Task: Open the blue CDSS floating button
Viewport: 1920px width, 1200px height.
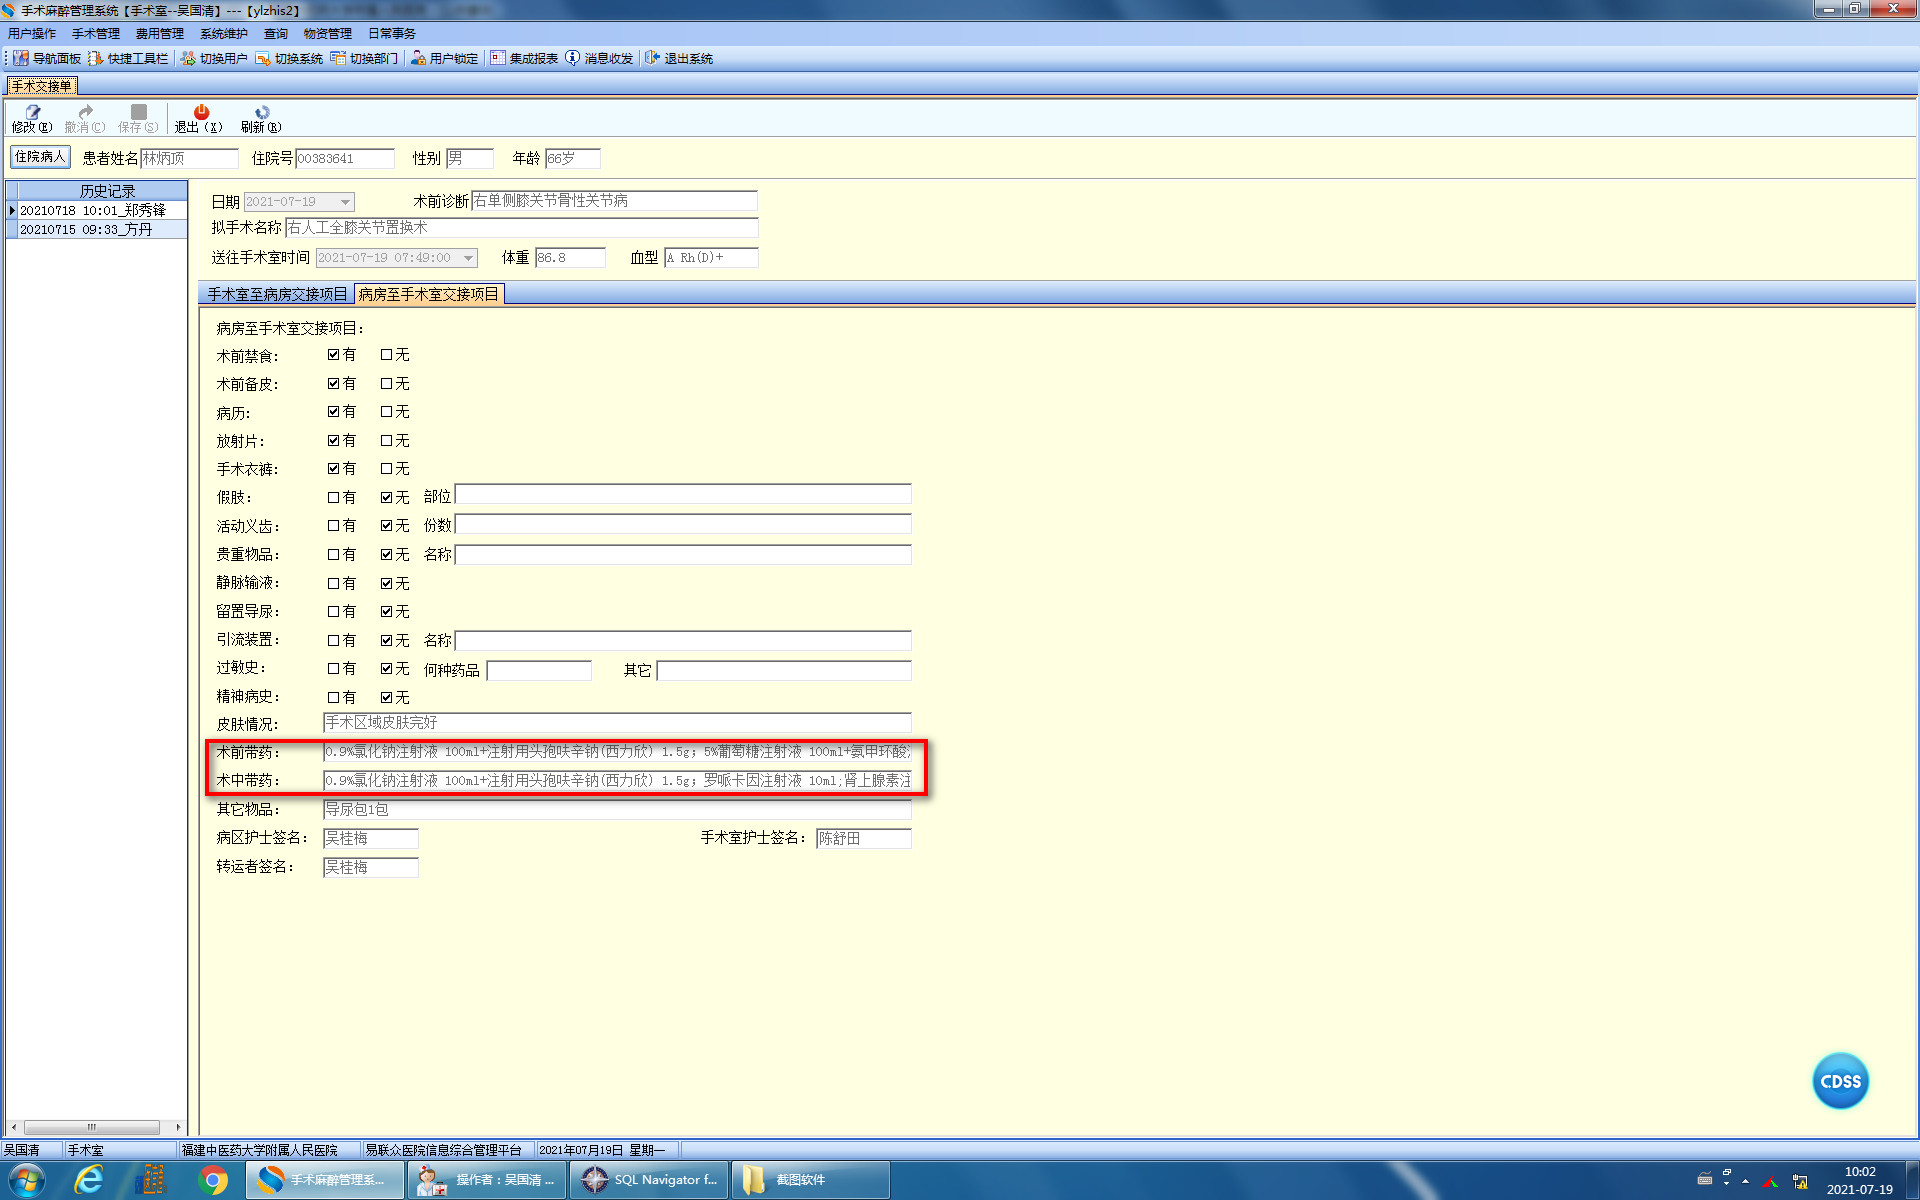Action: (1839, 1081)
